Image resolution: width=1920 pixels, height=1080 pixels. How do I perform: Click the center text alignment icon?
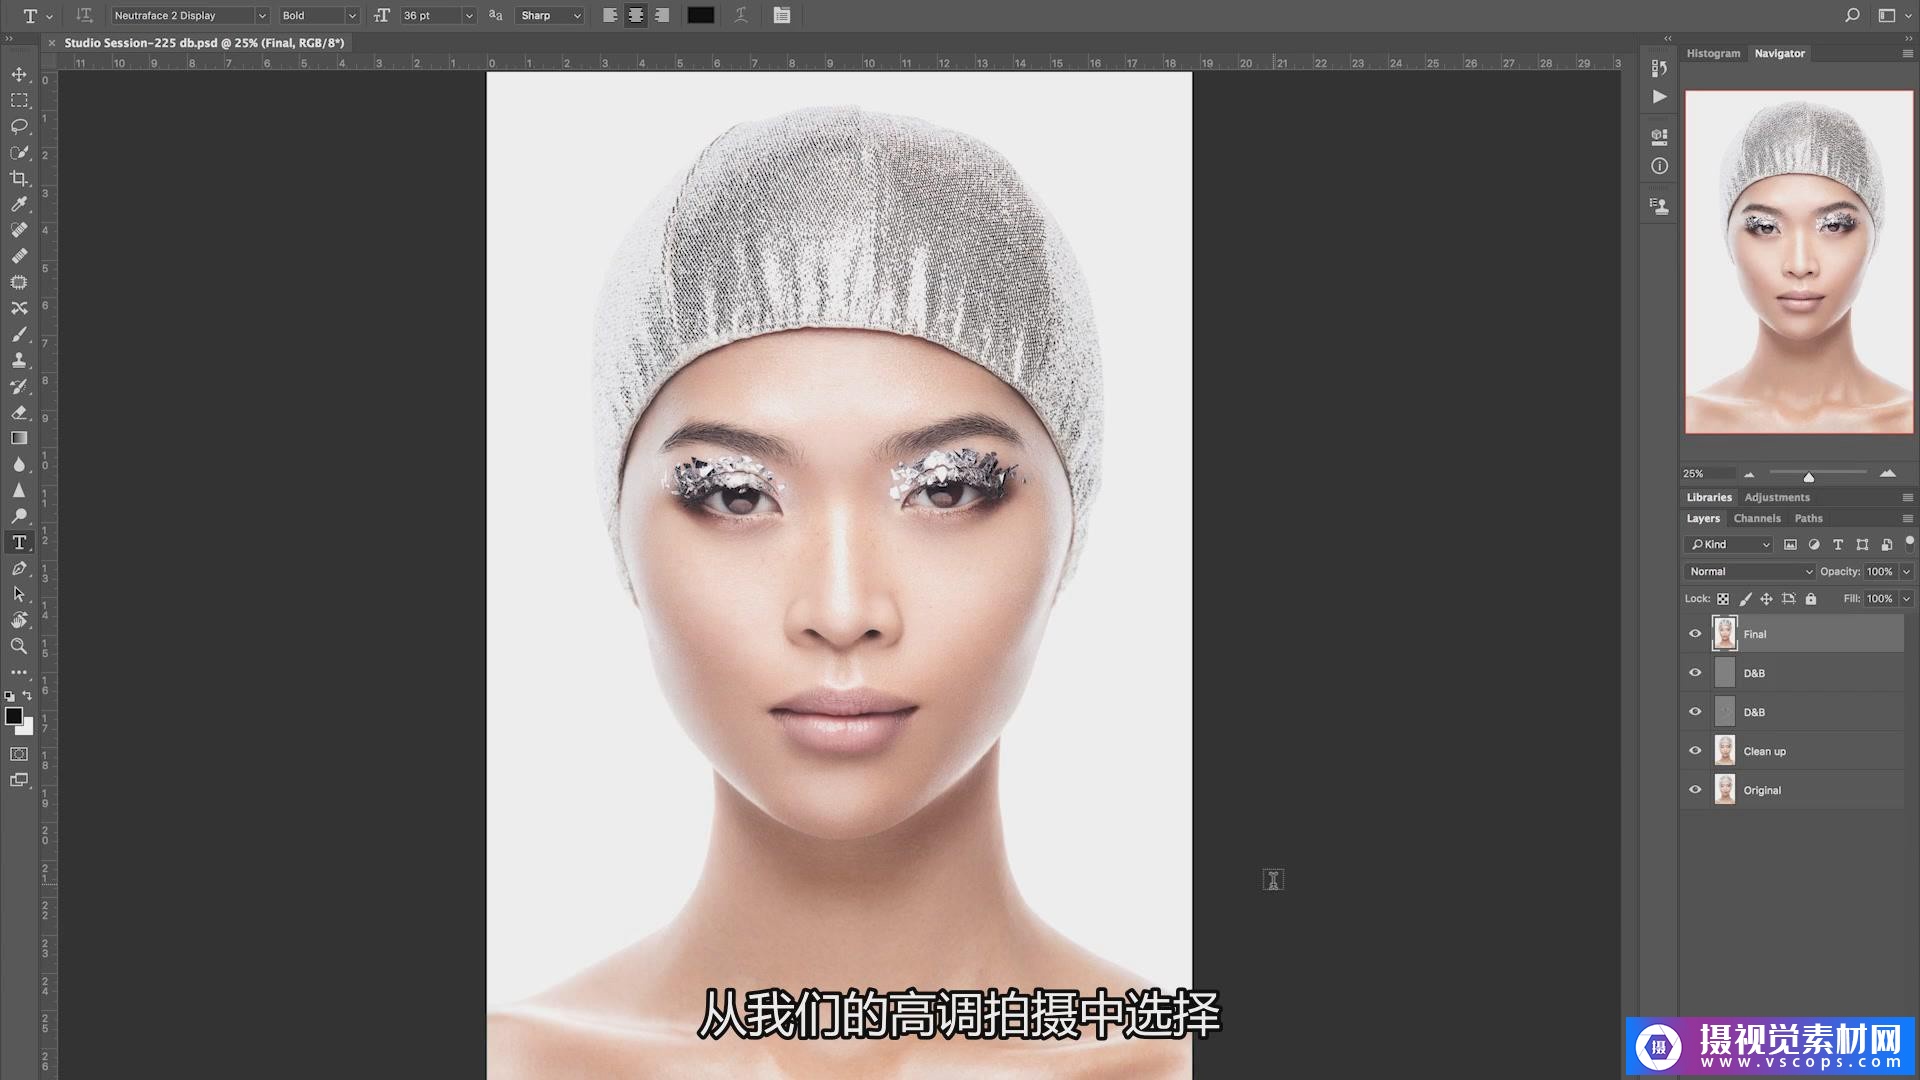click(x=636, y=15)
